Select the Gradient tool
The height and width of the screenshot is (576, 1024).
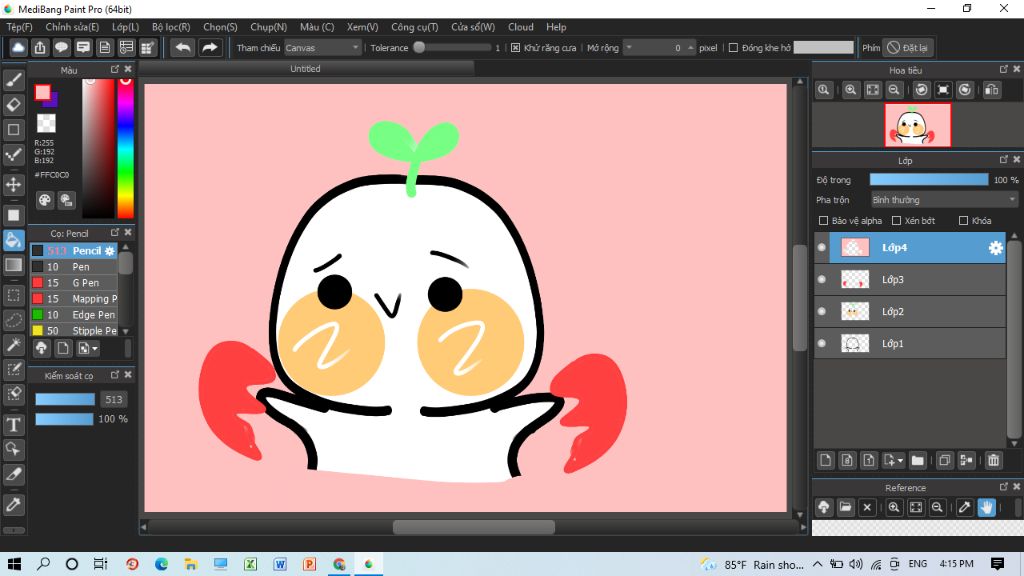click(x=14, y=265)
